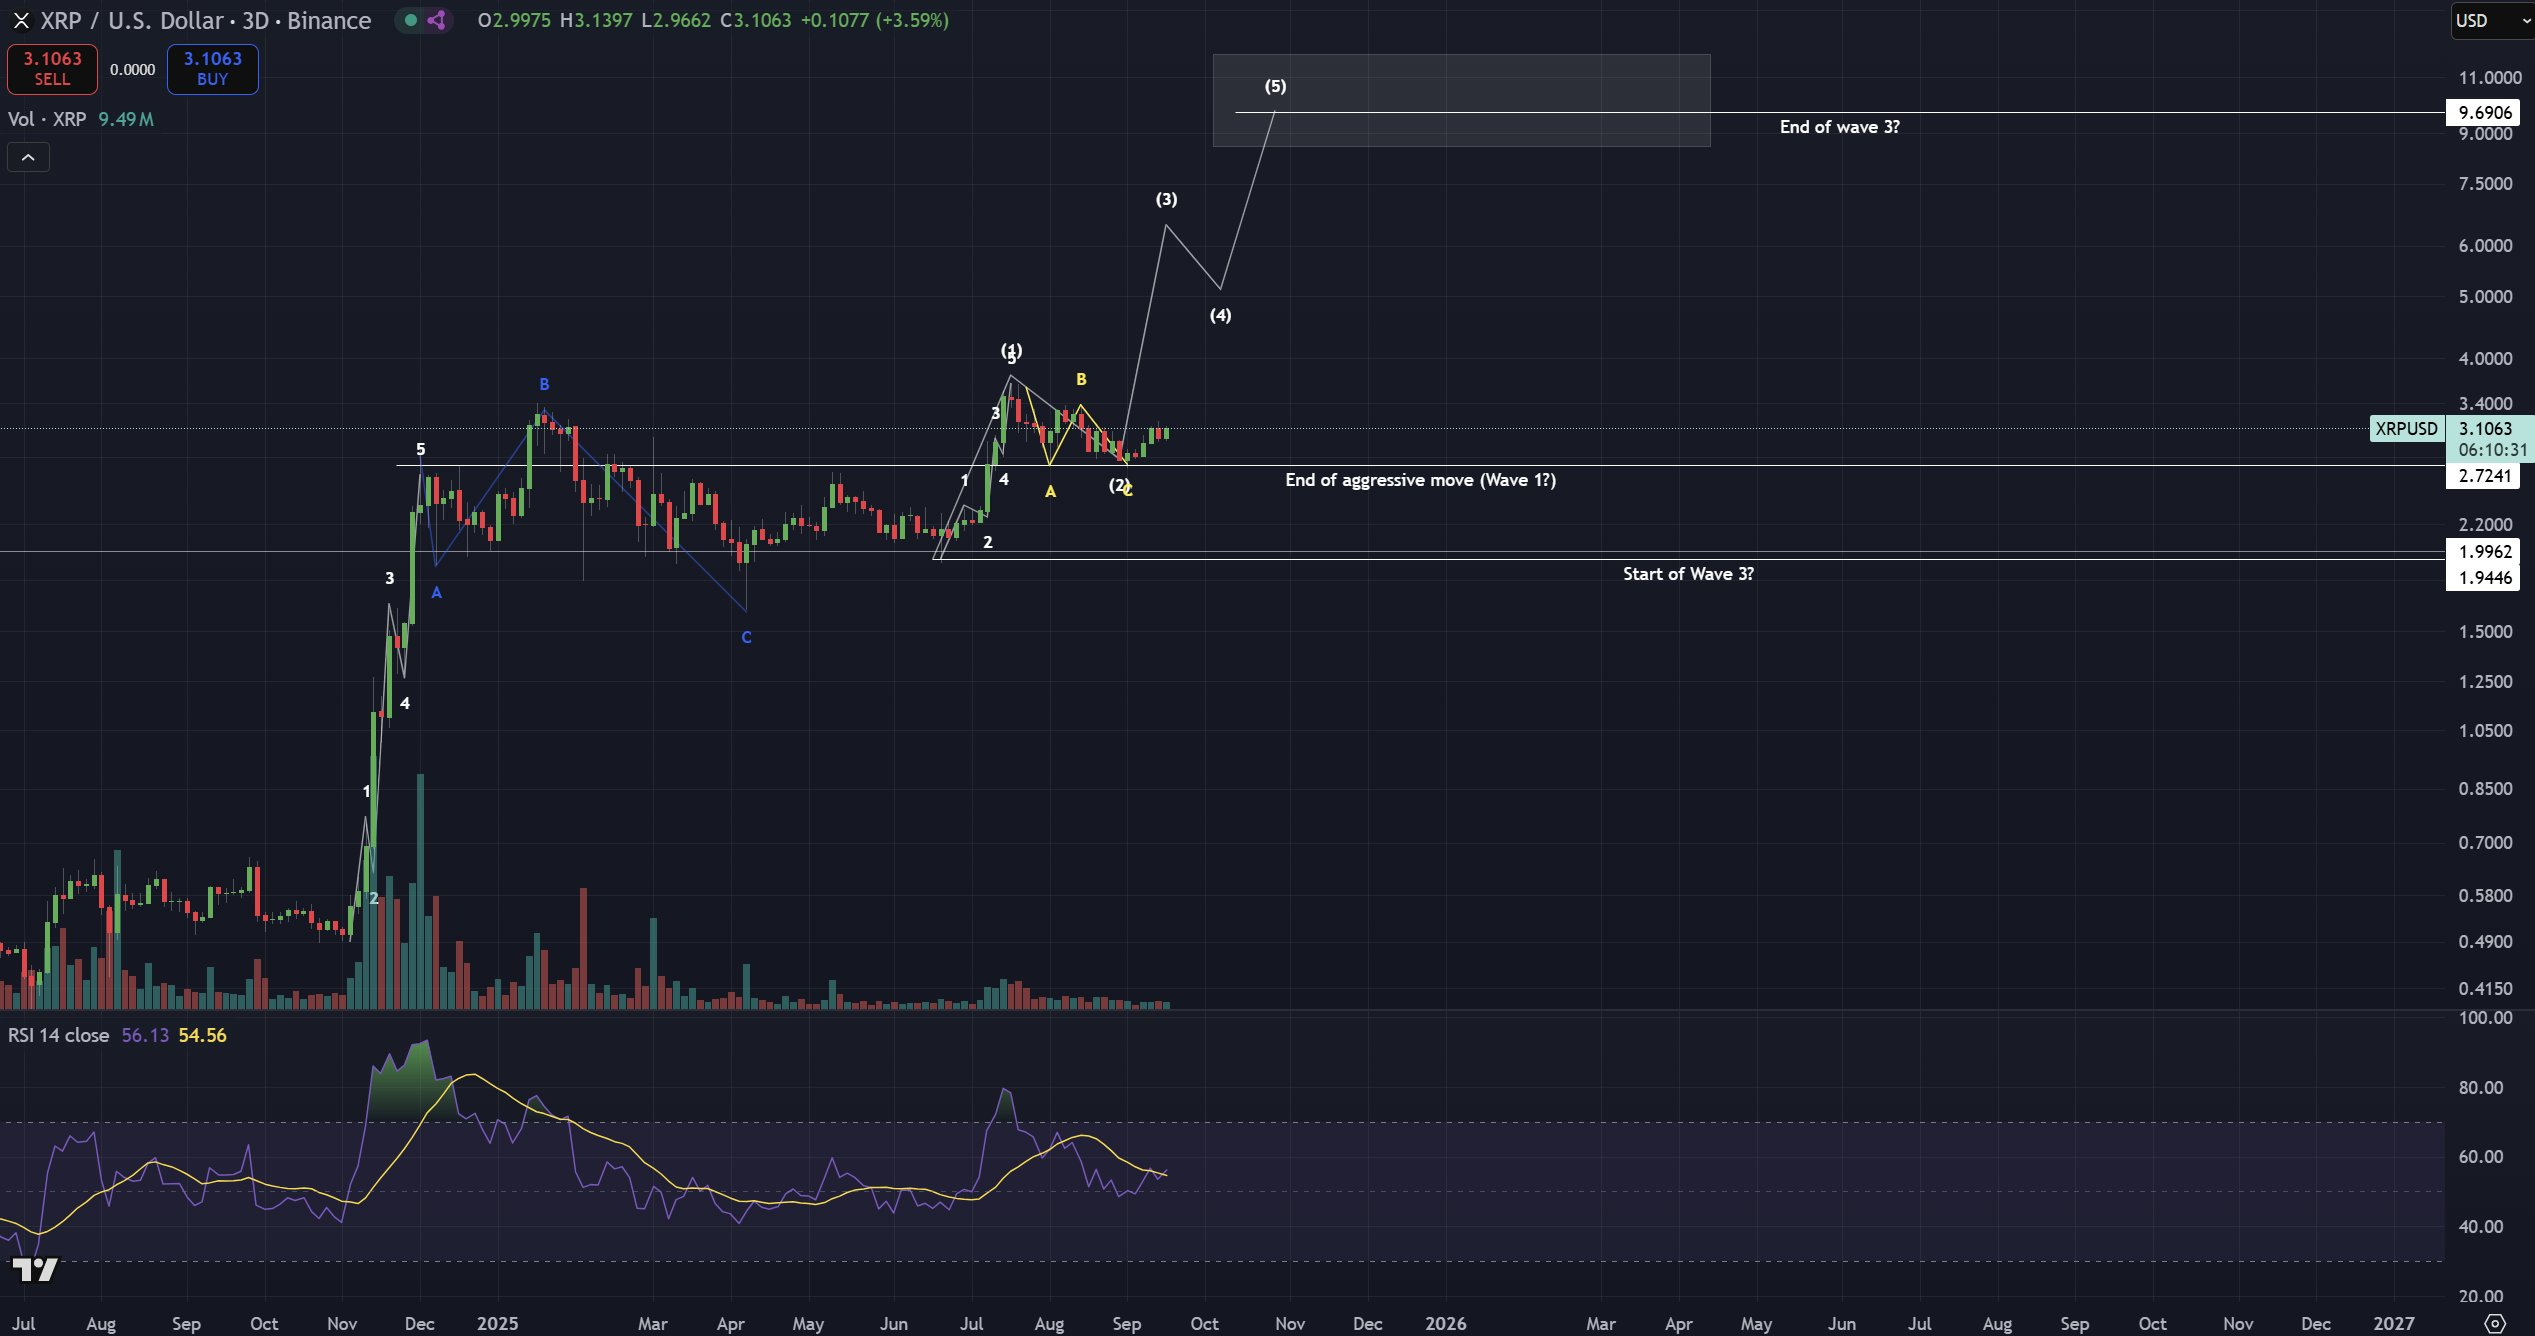Screen dimensions: 2535x1336
Task: Click the +0.1077 (+3.59%) change value
Action: click(874, 20)
